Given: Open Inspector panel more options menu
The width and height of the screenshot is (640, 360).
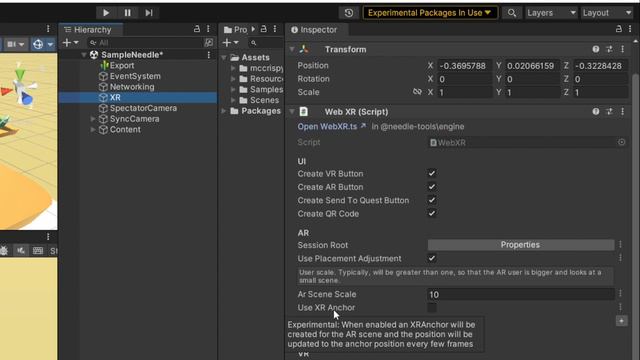Looking at the screenshot, I should click(630, 29).
